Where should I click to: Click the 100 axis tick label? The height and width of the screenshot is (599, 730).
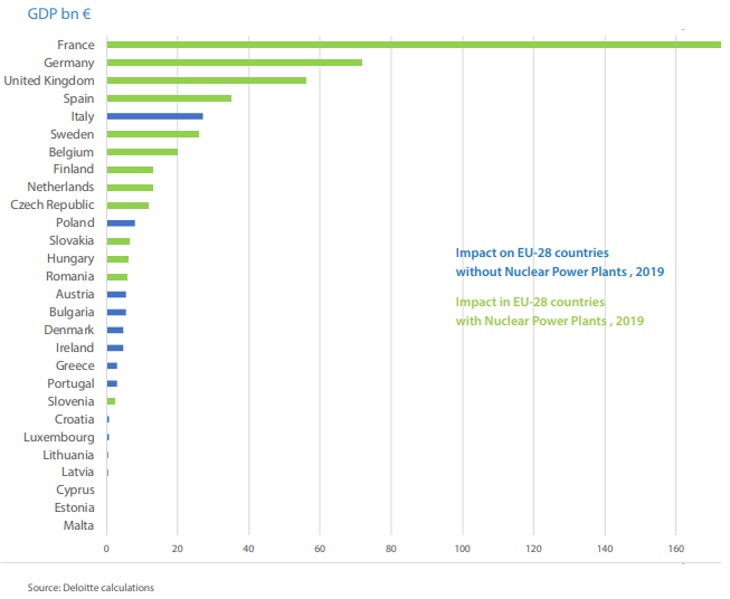[462, 549]
